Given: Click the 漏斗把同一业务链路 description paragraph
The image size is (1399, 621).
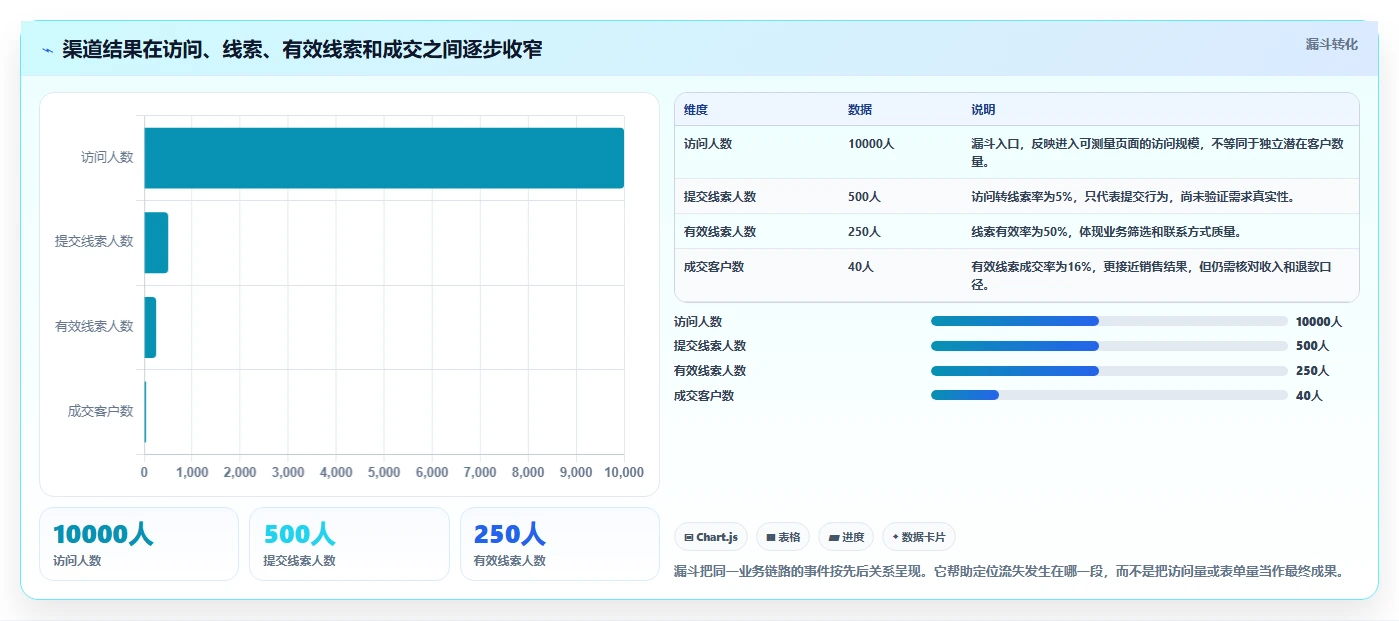Looking at the screenshot, I should tap(1009, 572).
